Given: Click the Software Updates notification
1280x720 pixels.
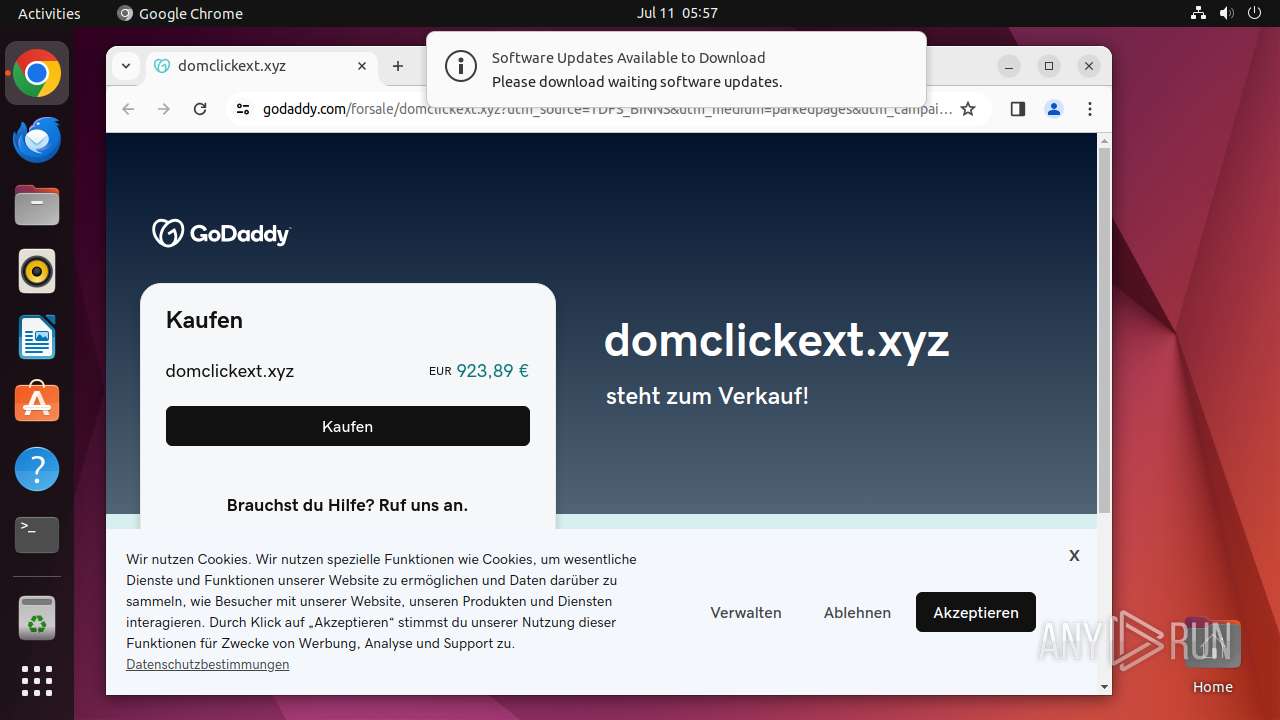Looking at the screenshot, I should coord(676,69).
